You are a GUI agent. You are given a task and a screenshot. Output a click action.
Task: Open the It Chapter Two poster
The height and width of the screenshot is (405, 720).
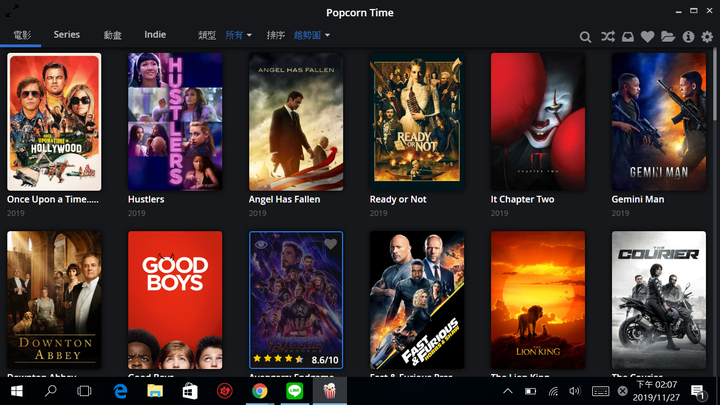point(538,122)
